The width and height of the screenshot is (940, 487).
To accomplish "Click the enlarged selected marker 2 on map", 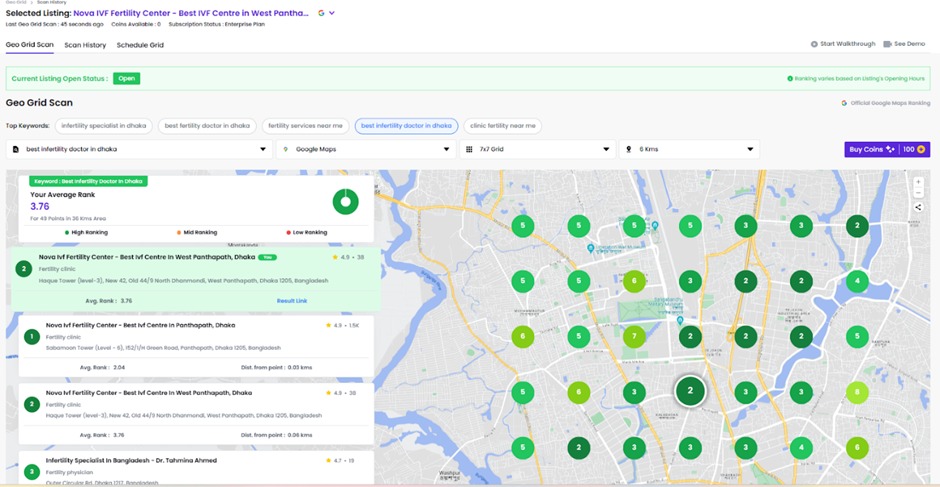I will point(690,390).
